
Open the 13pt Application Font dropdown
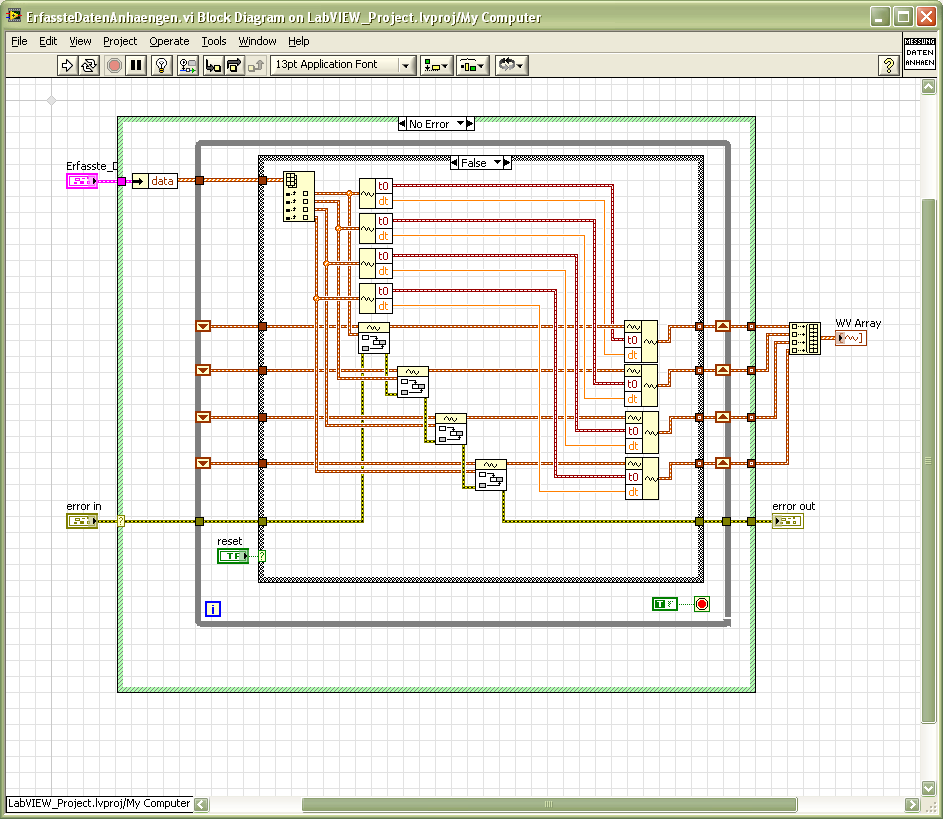[x=343, y=65]
